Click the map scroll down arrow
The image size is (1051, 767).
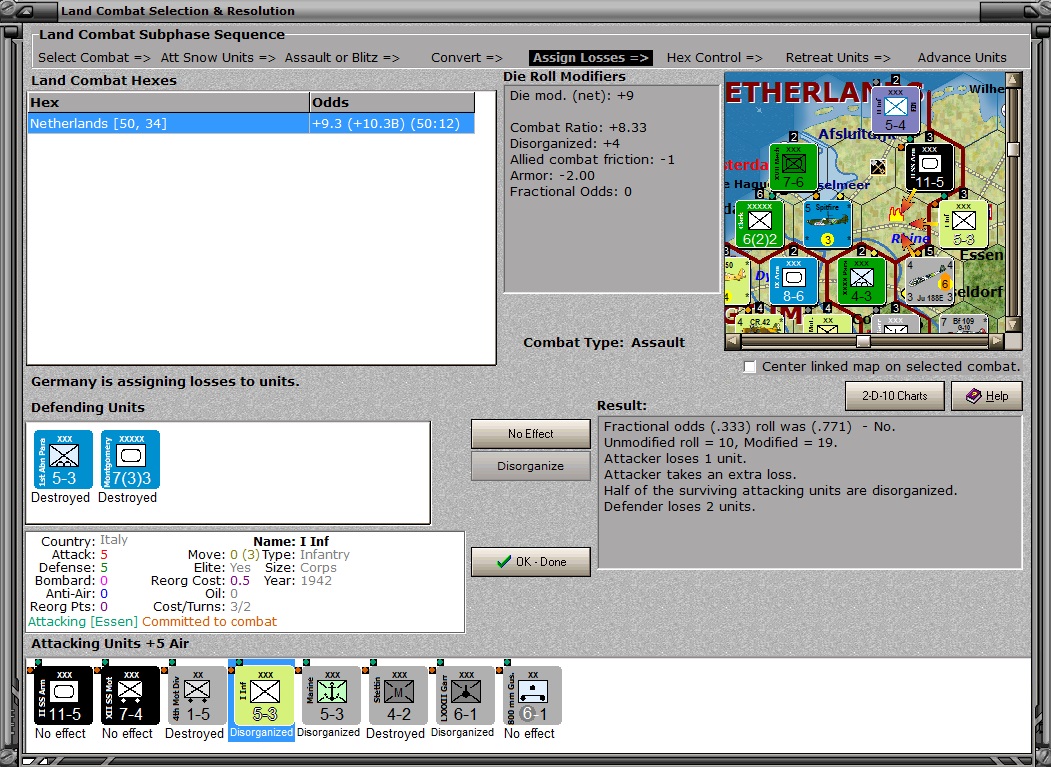point(1013,324)
